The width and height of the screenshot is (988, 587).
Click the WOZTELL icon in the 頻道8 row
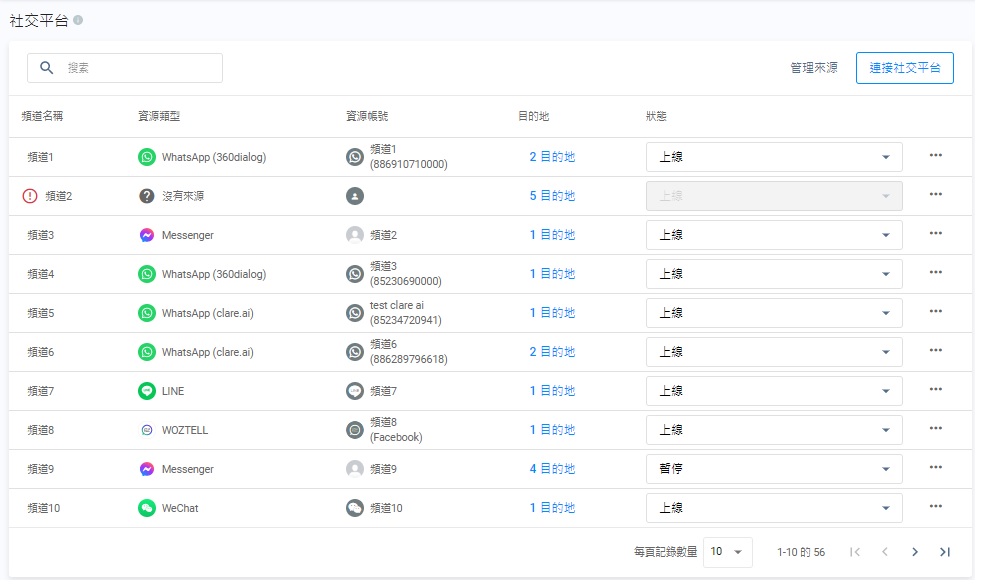[147, 430]
